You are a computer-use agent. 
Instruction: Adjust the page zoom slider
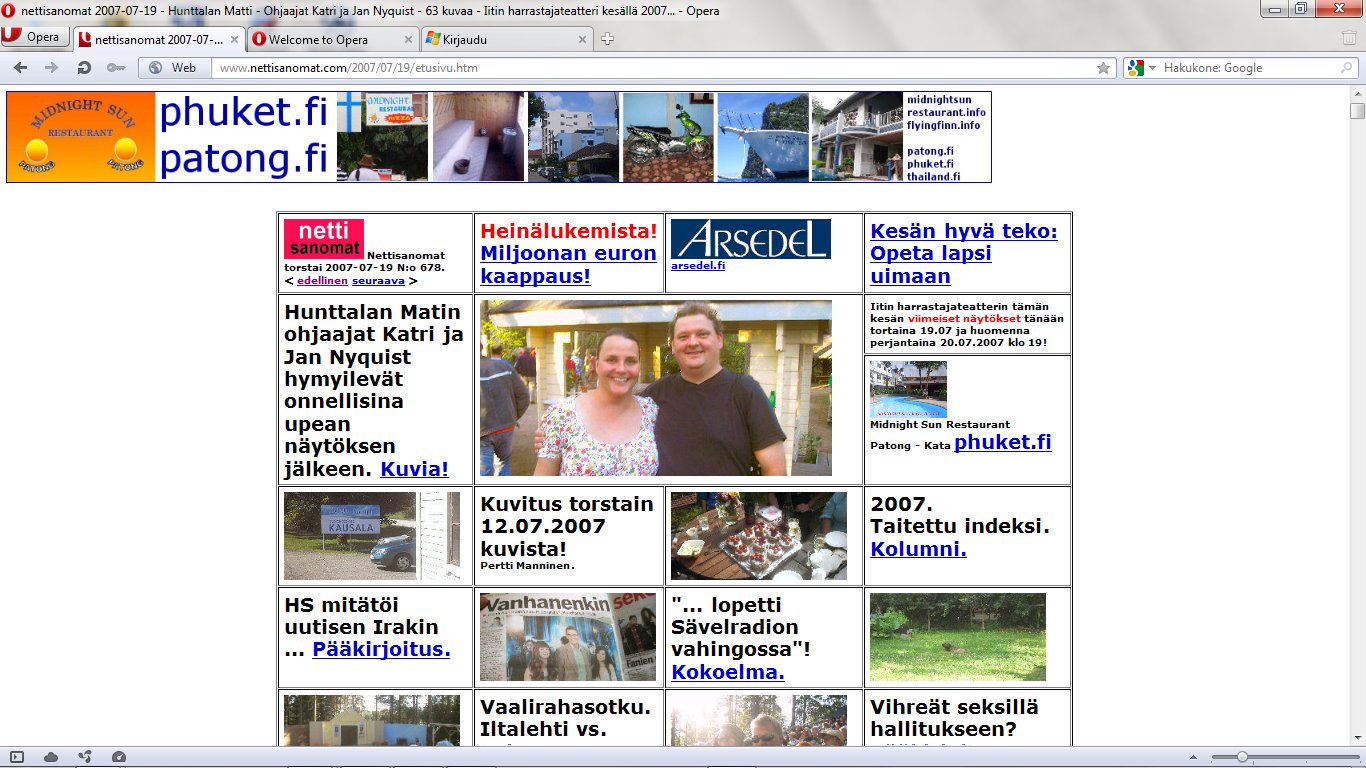pos(1242,757)
